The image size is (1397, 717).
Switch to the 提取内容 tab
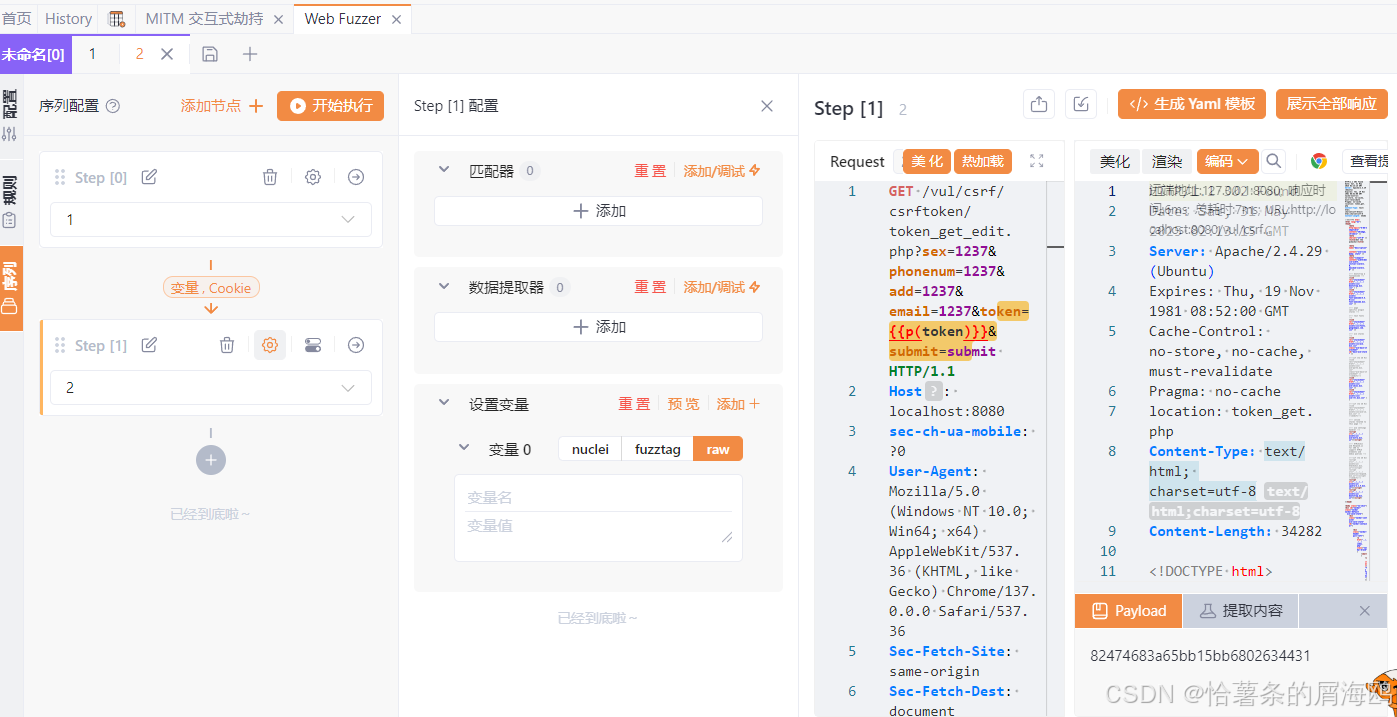pos(1241,610)
